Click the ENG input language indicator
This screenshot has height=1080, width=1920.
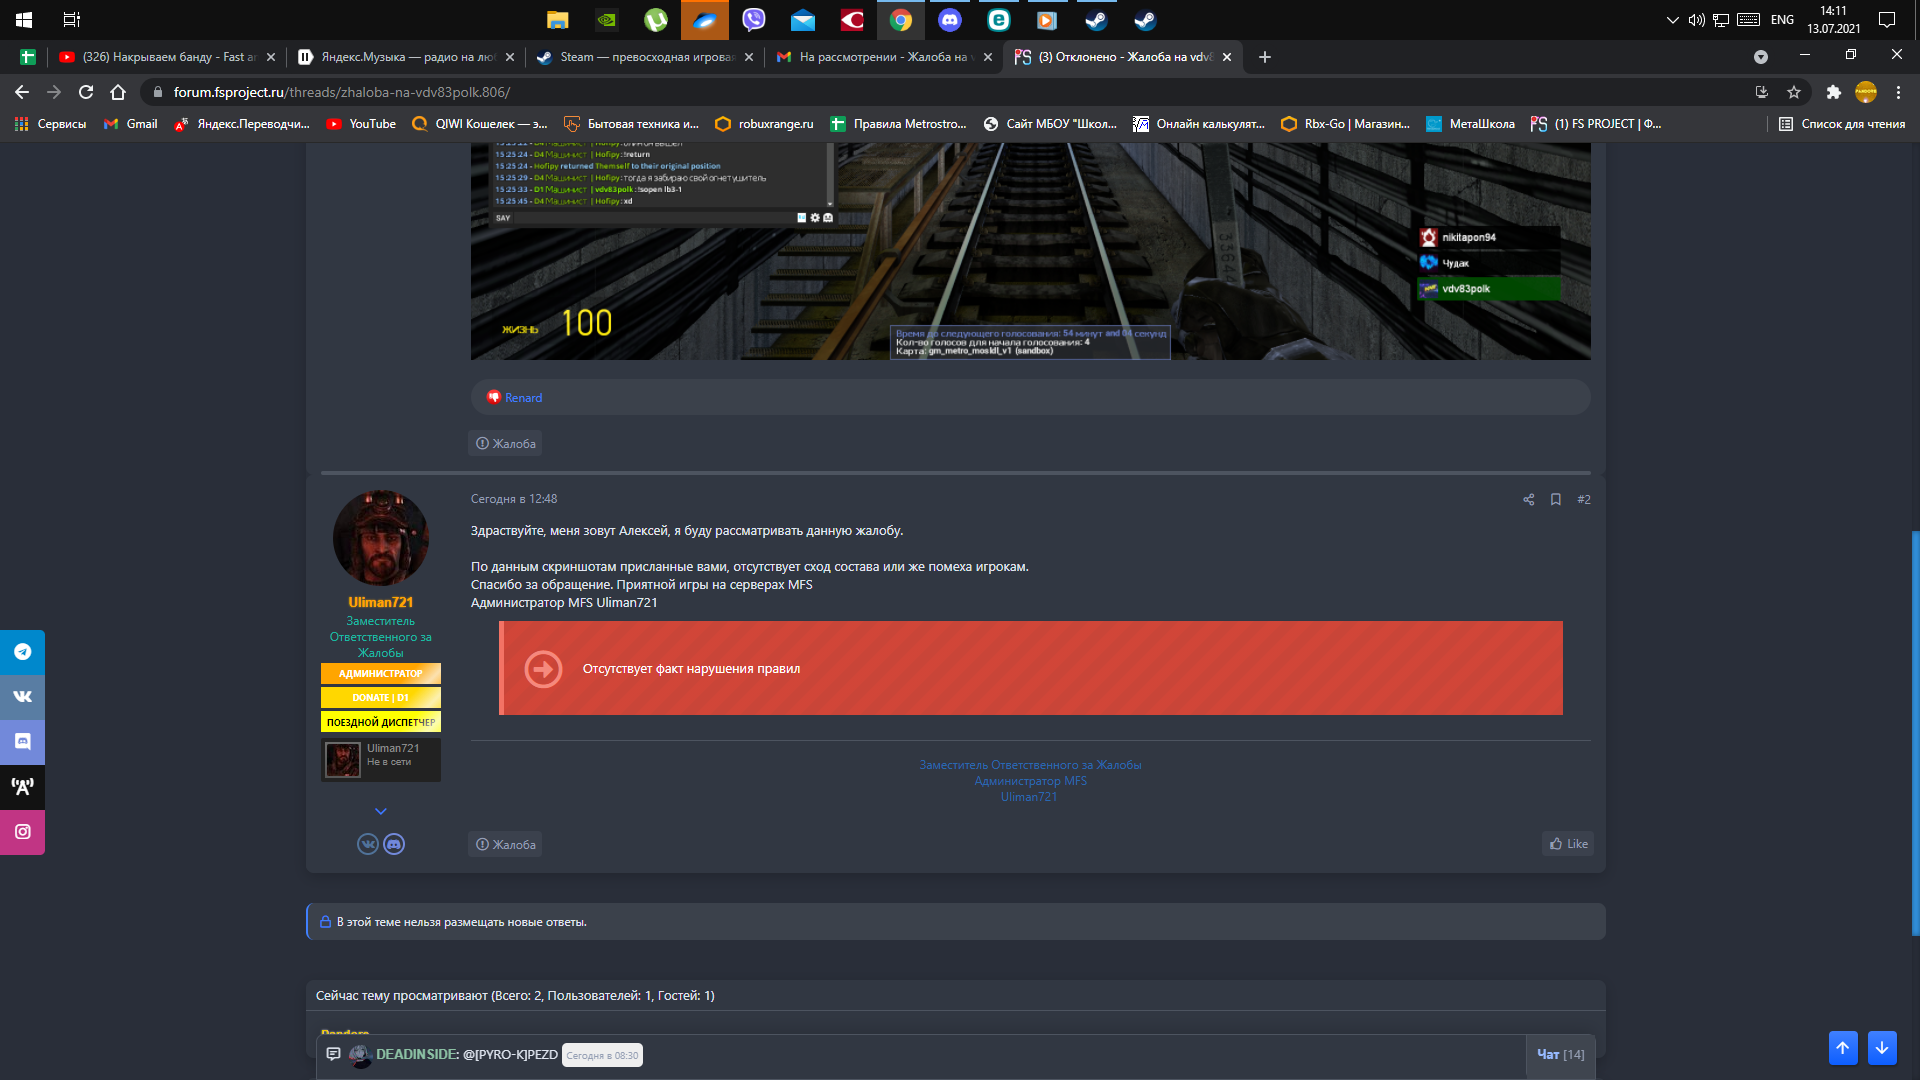(x=1782, y=20)
